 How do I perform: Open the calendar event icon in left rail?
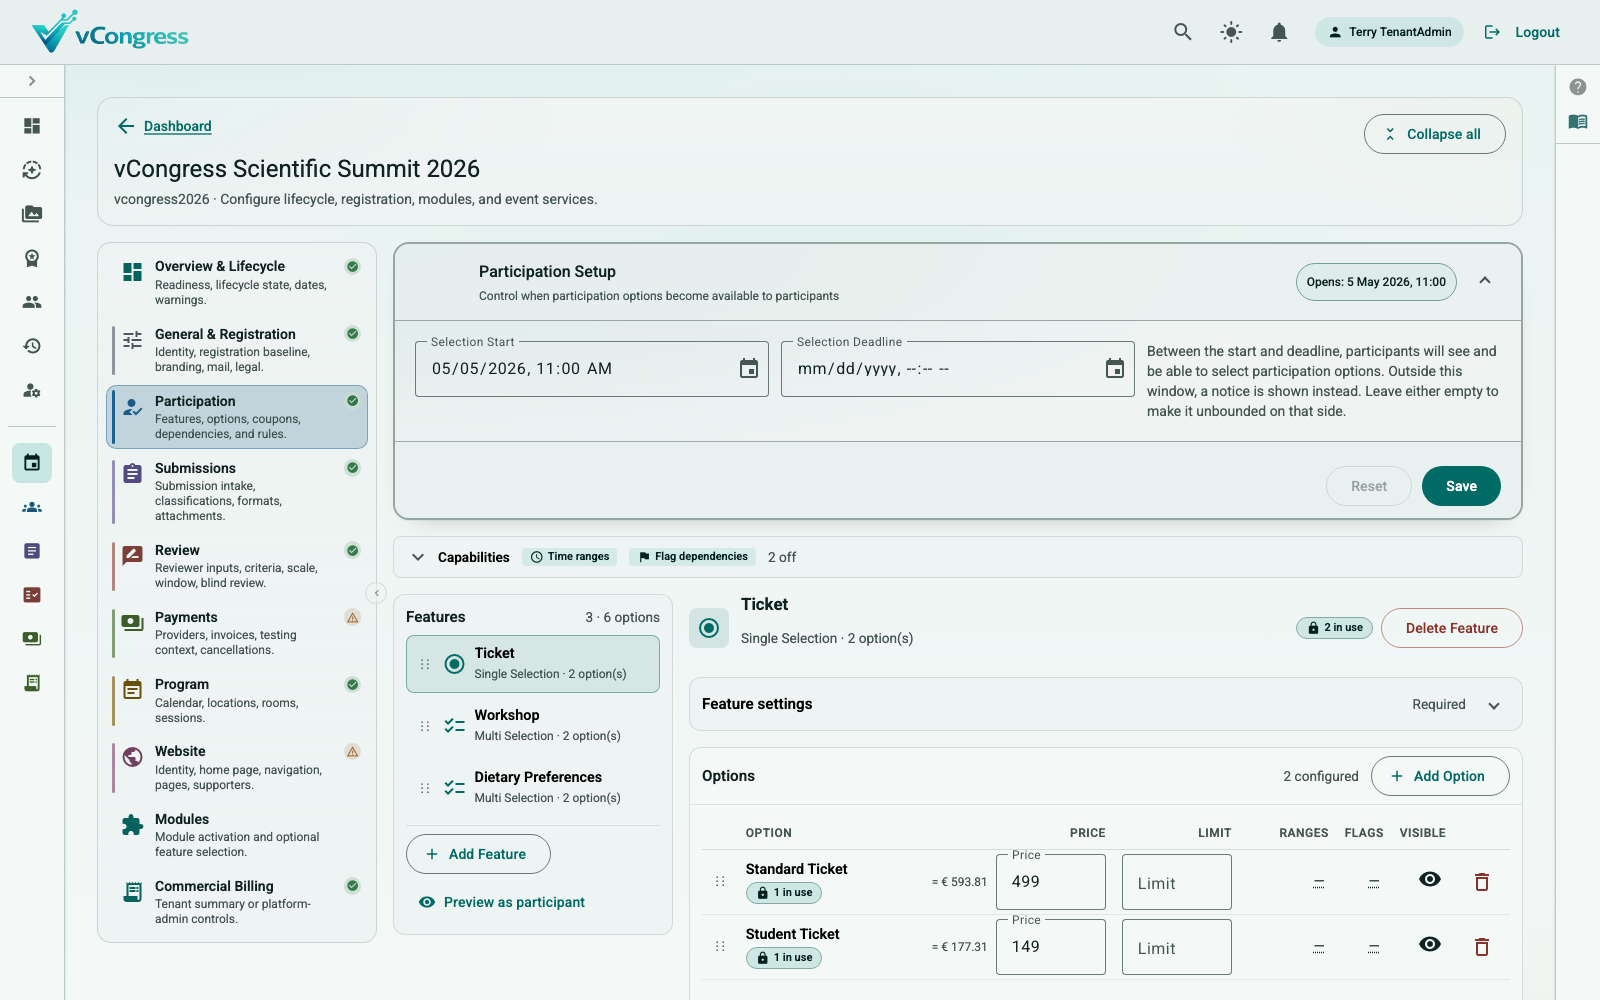(32, 463)
